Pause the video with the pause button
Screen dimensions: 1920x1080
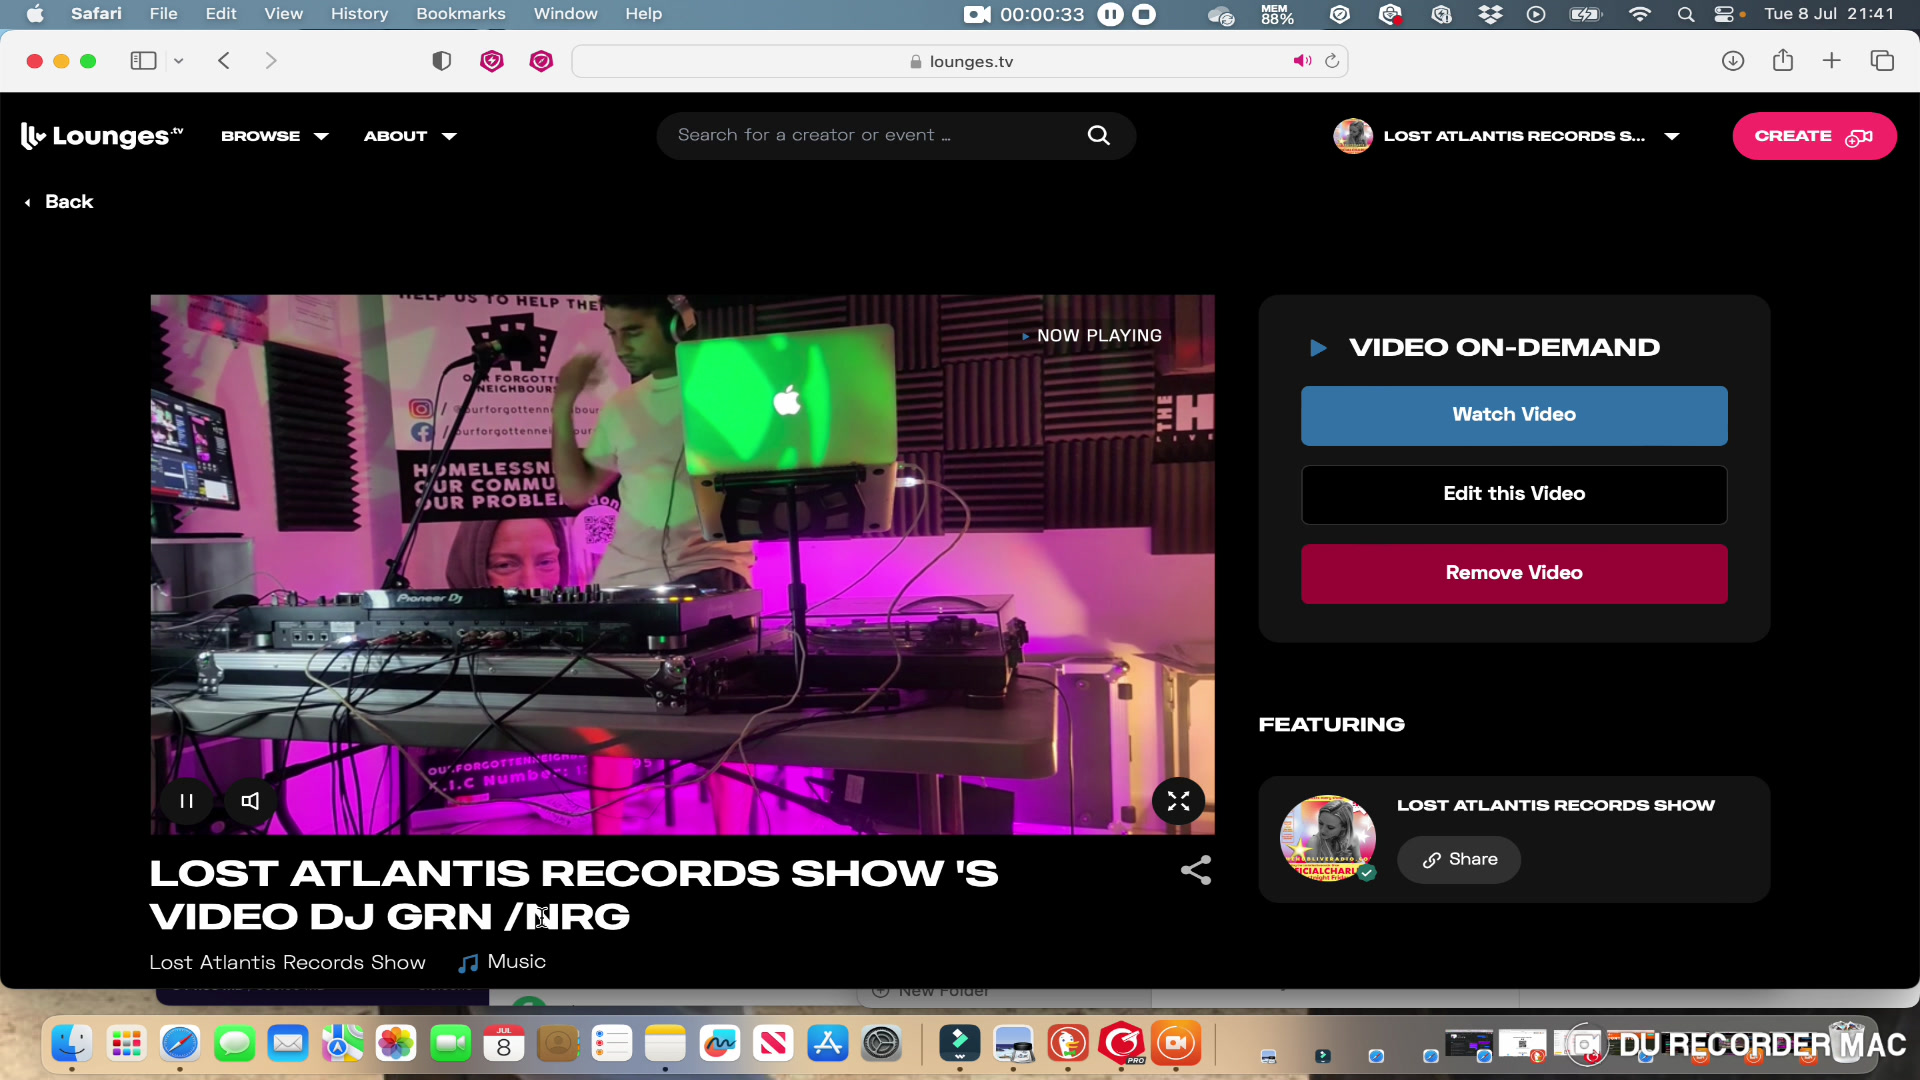click(x=186, y=801)
